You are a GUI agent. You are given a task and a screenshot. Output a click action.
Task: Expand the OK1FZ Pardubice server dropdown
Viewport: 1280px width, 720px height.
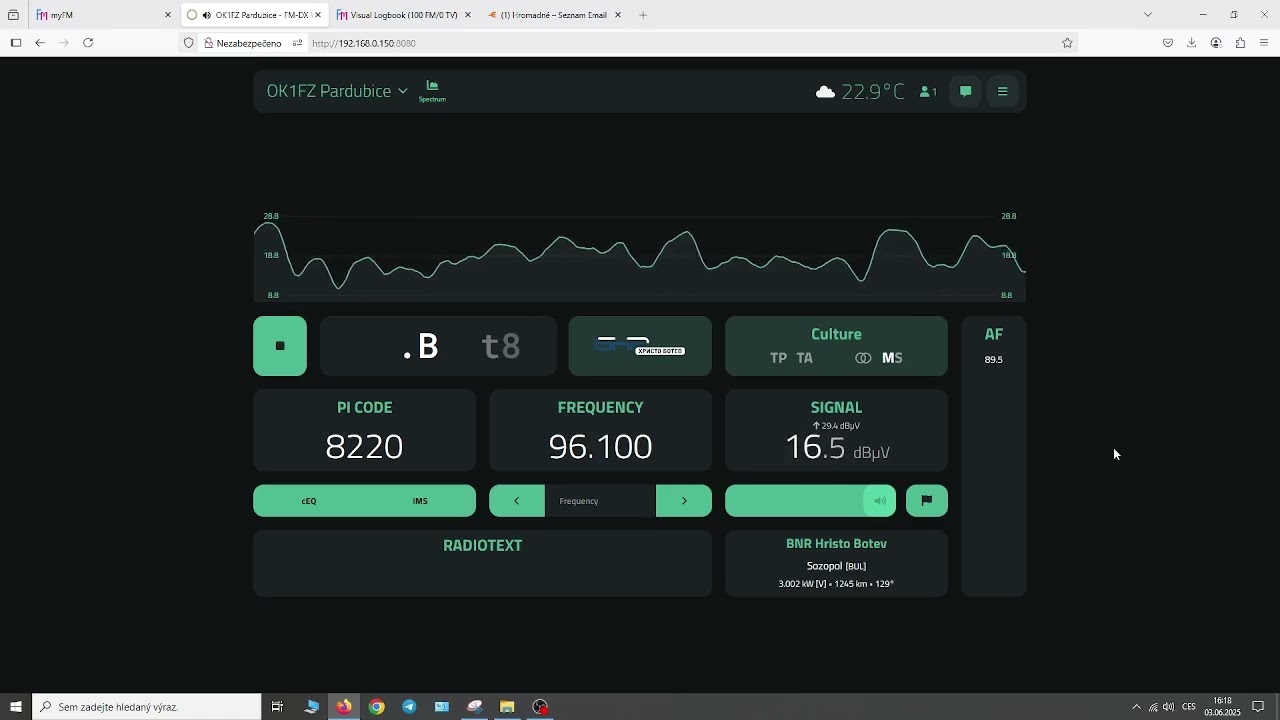tap(337, 91)
